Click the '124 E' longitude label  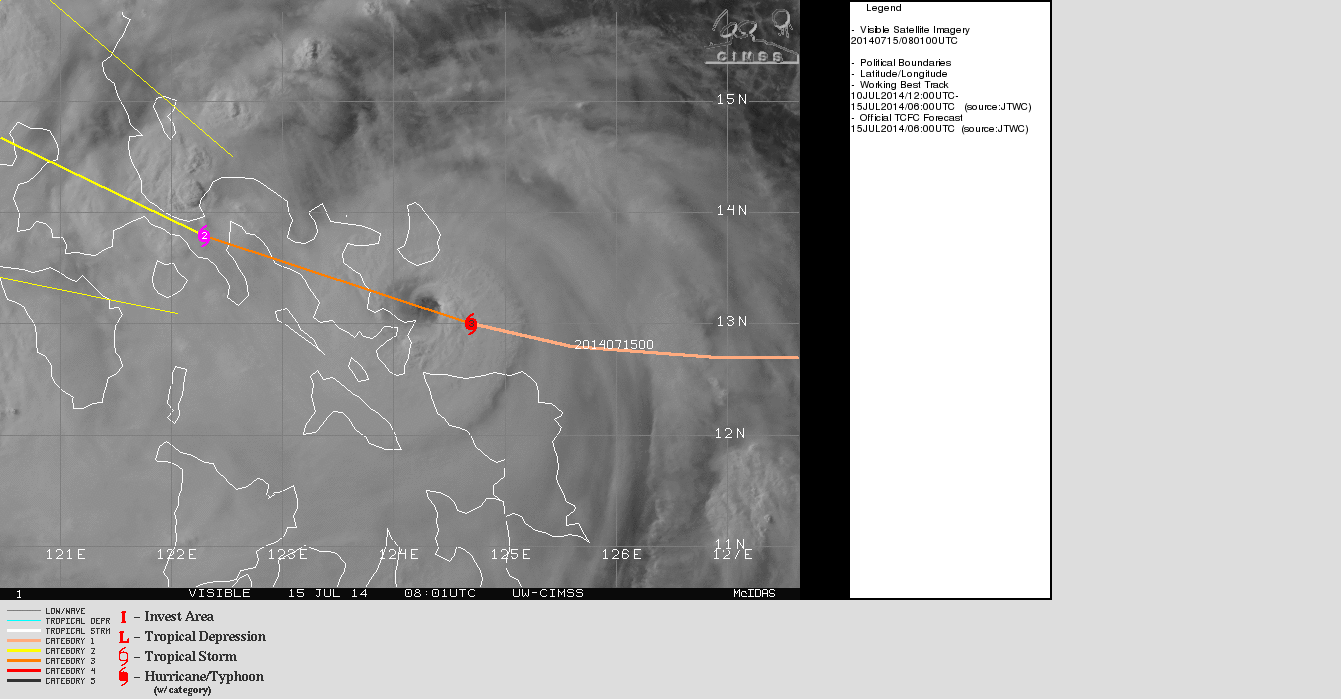tap(399, 554)
